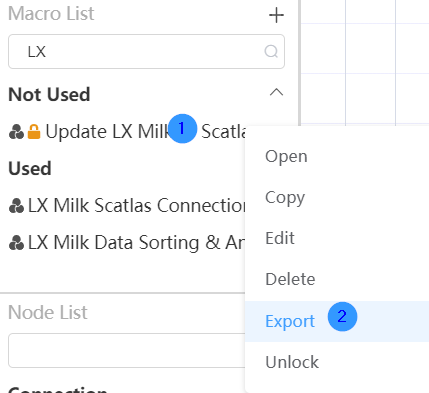The image size is (429, 393).
Task: Click the cluster icon beside LX Milk Data Sorting
Action: 16,243
